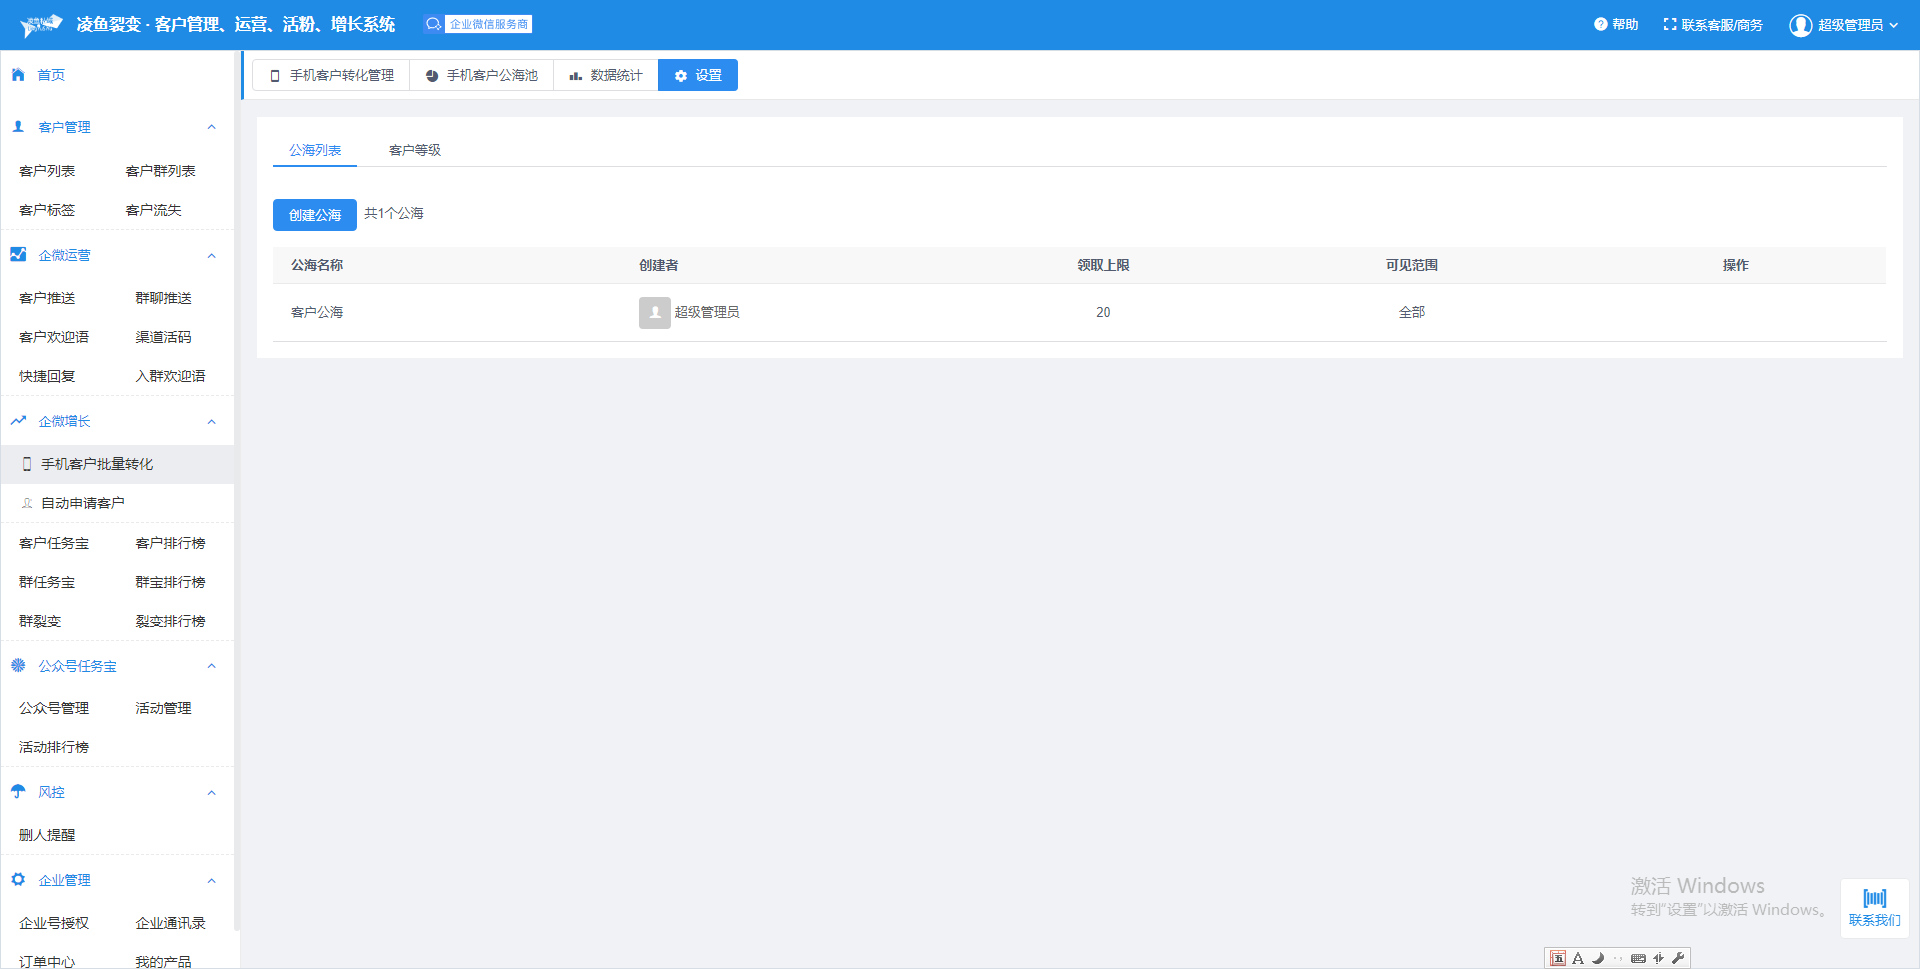Click the IME wrench settings icon
Screen dimensions: 1920x969
pyautogui.click(x=1678, y=958)
